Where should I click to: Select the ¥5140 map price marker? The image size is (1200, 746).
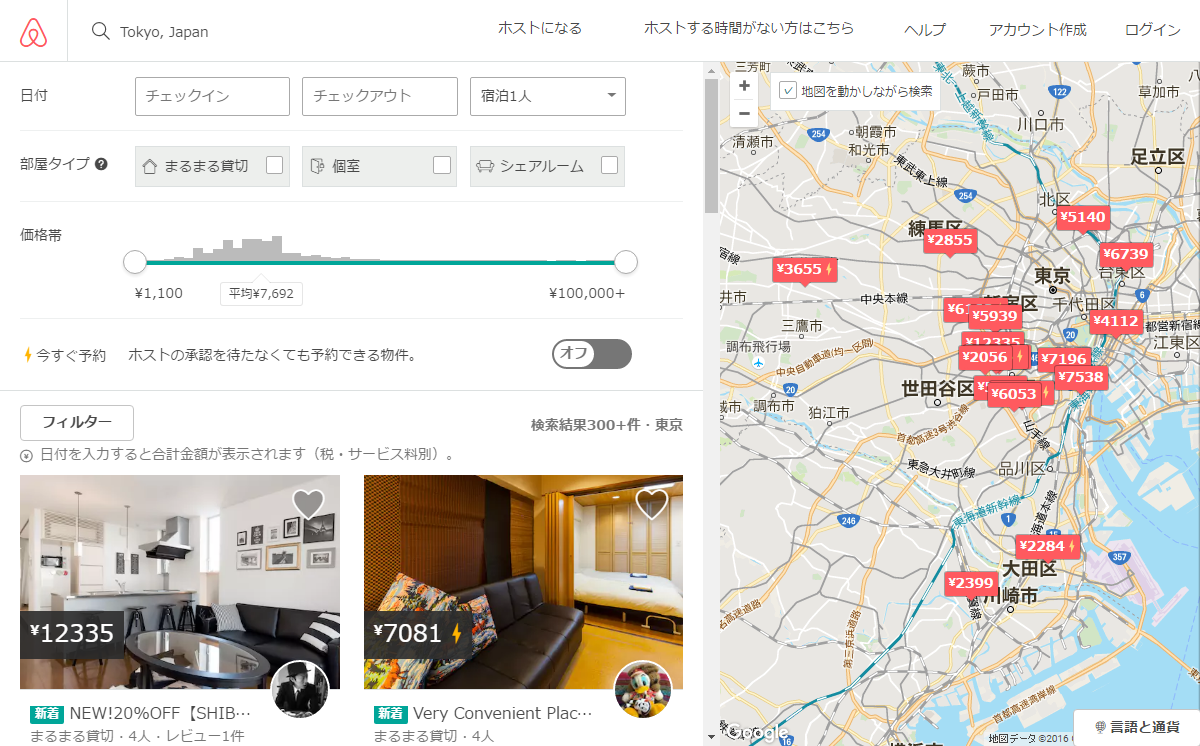click(1083, 218)
